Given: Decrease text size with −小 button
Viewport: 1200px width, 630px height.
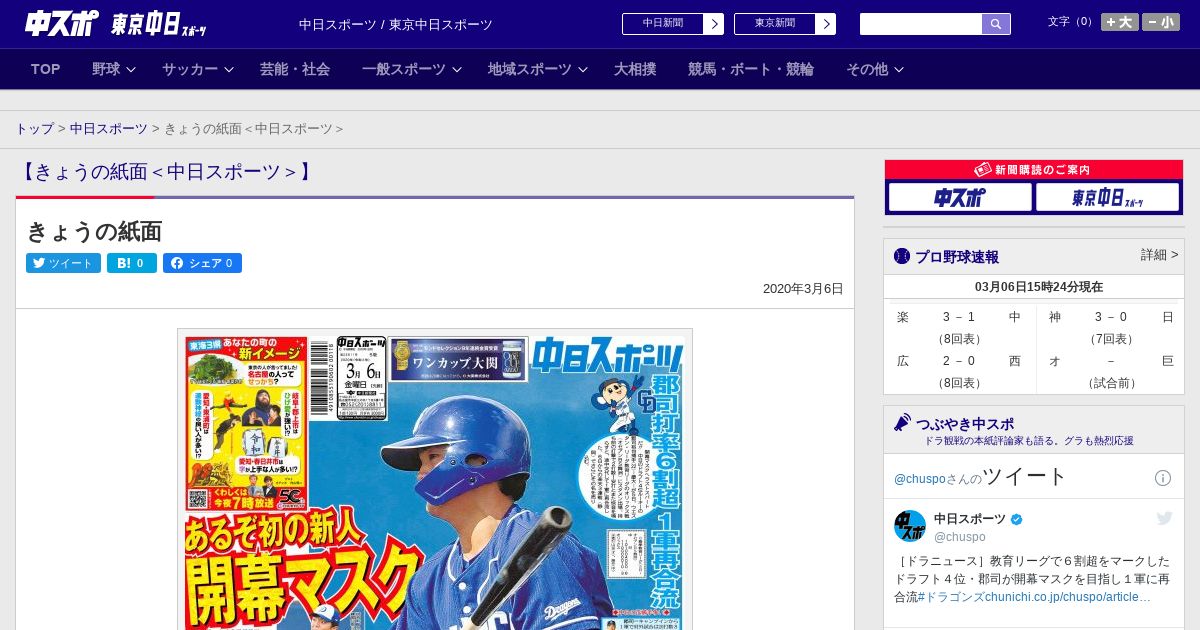Looking at the screenshot, I should tap(1161, 22).
